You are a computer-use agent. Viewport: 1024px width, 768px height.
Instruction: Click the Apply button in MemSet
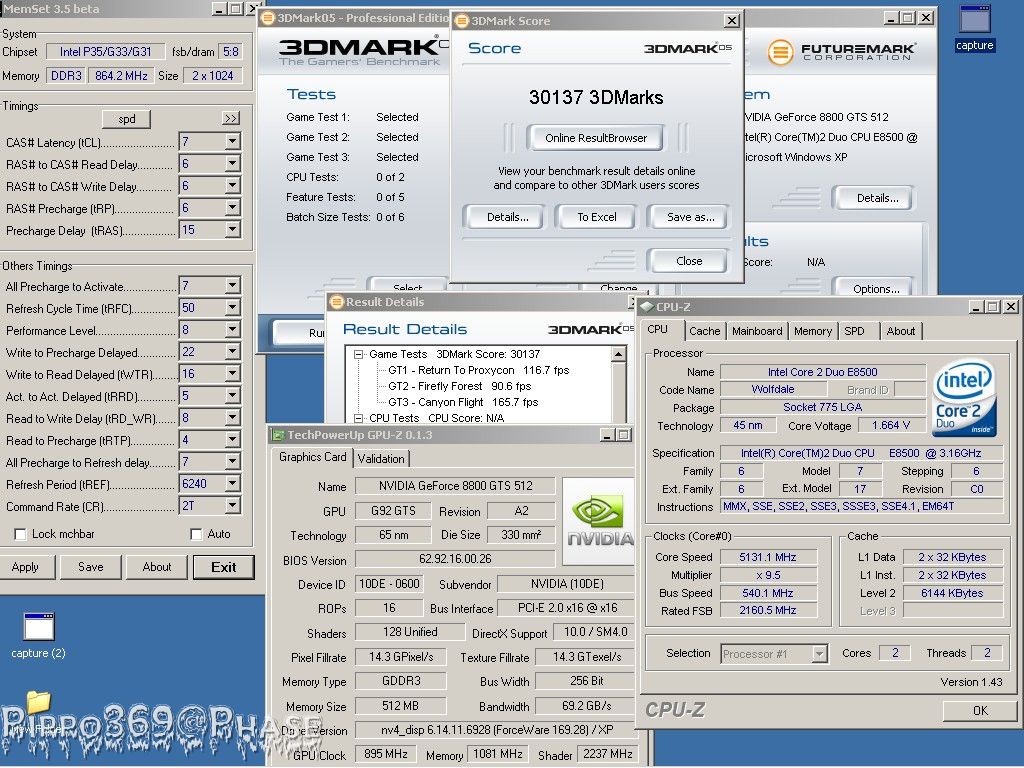tap(25, 567)
